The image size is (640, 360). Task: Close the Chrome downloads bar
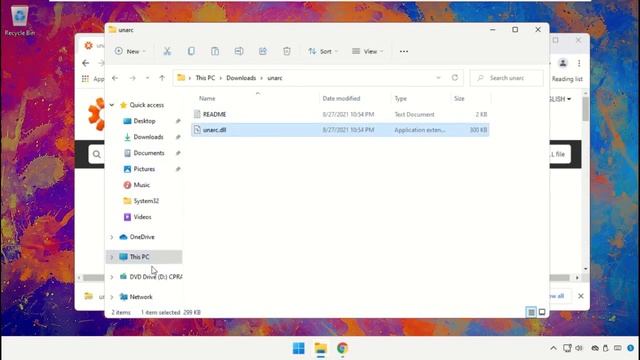tap(580, 296)
